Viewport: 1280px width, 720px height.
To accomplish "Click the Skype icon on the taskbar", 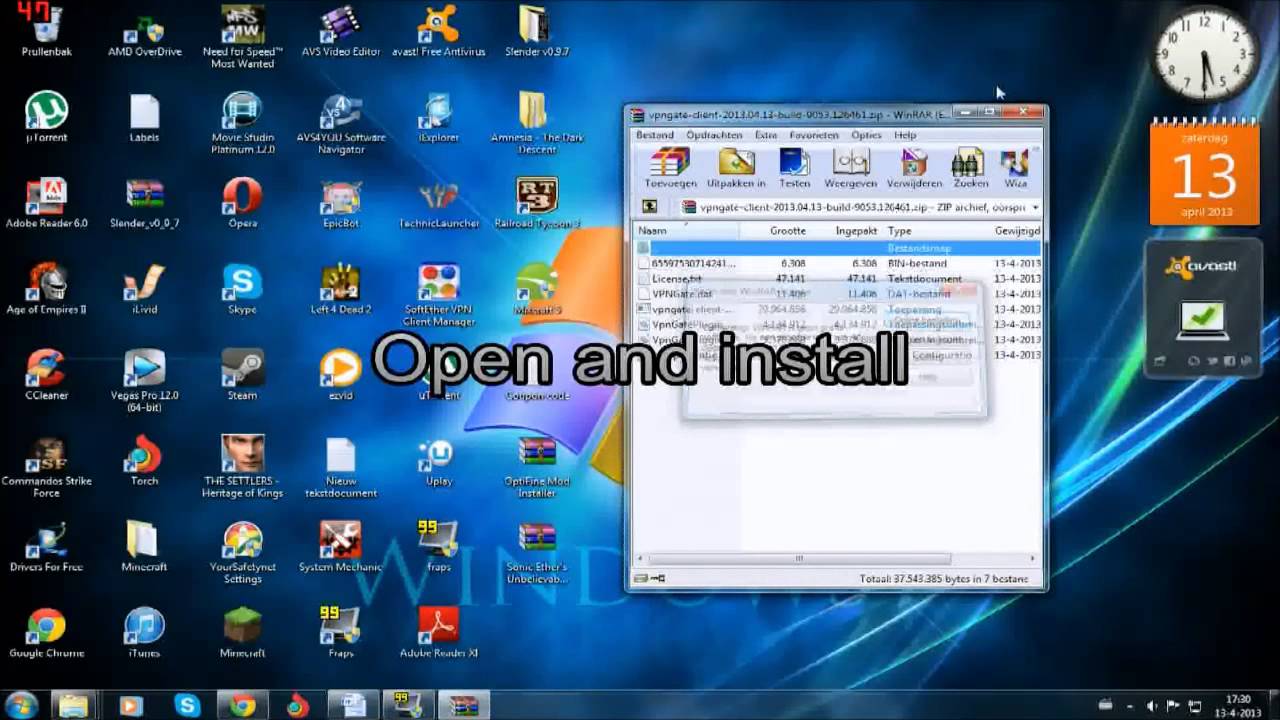I will pyautogui.click(x=186, y=705).
